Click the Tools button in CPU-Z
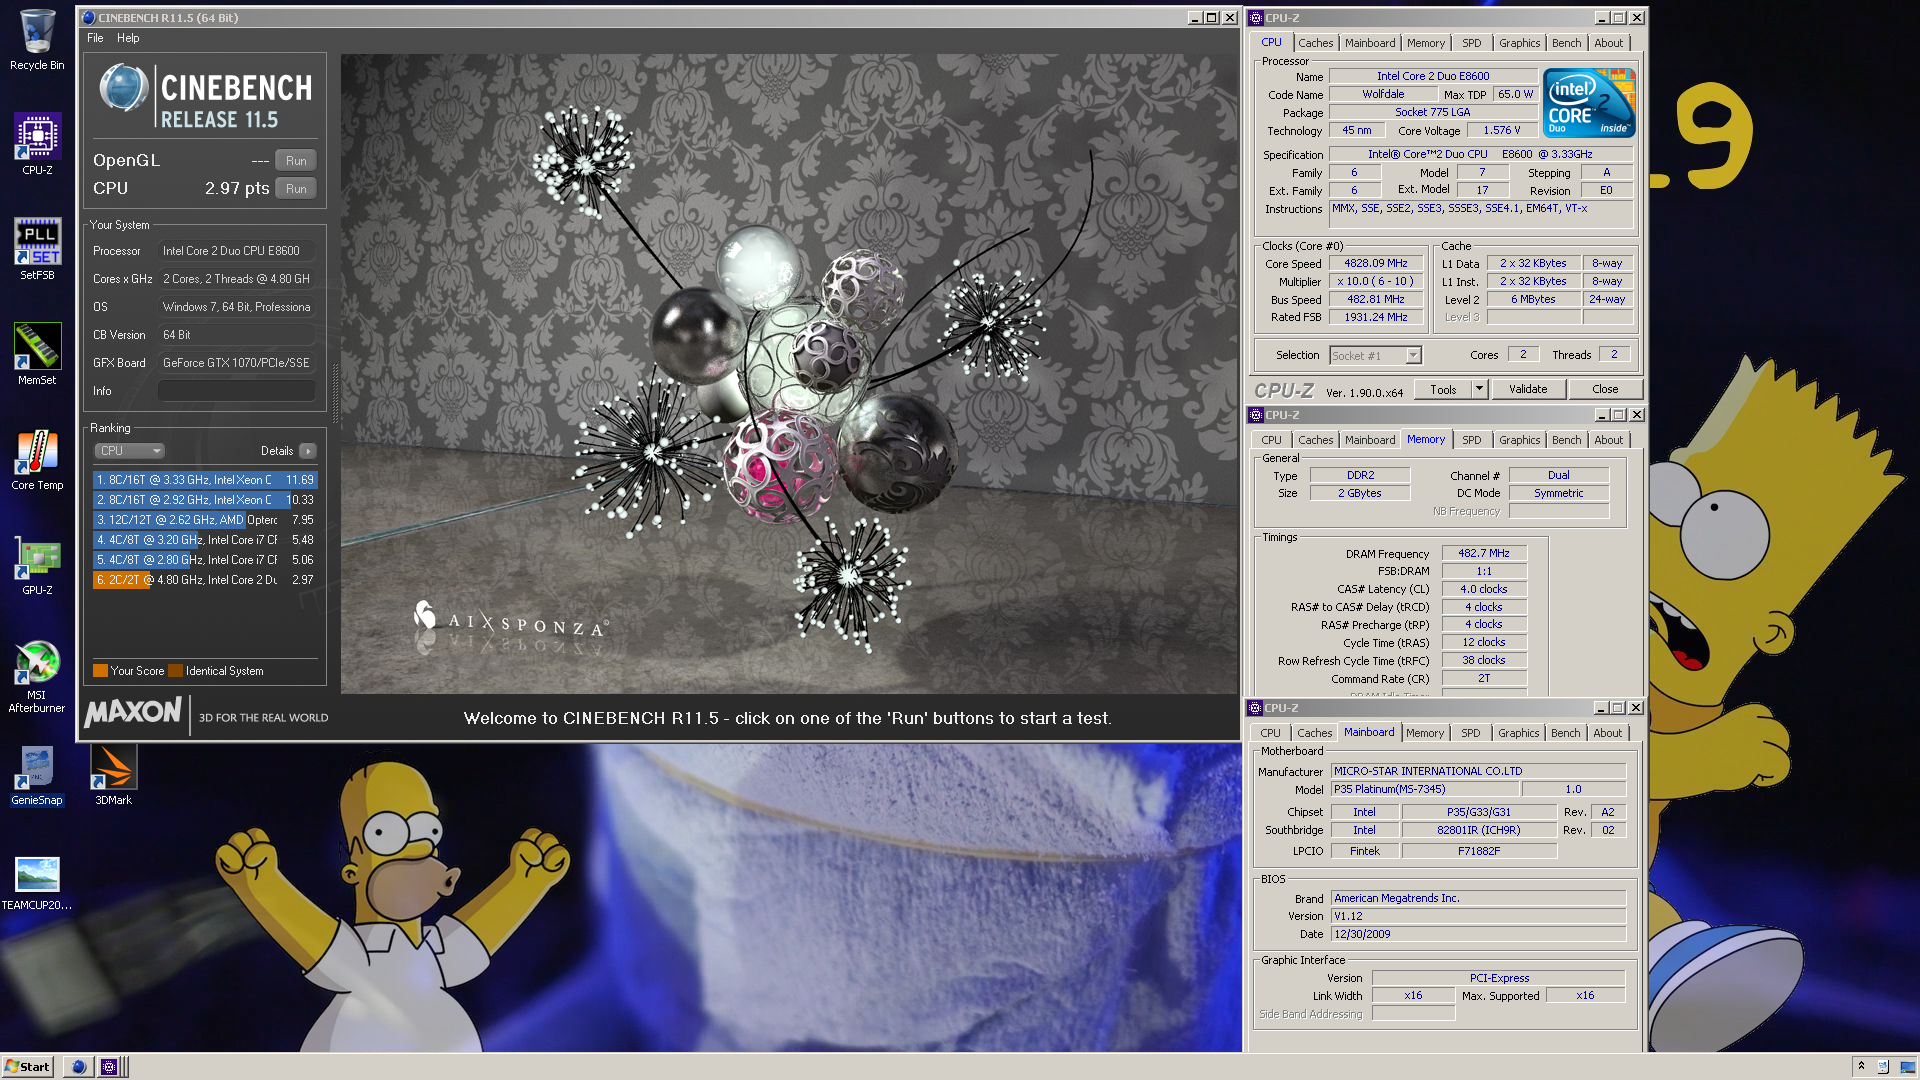Screen dimensions: 1920x1080 (x=1443, y=390)
